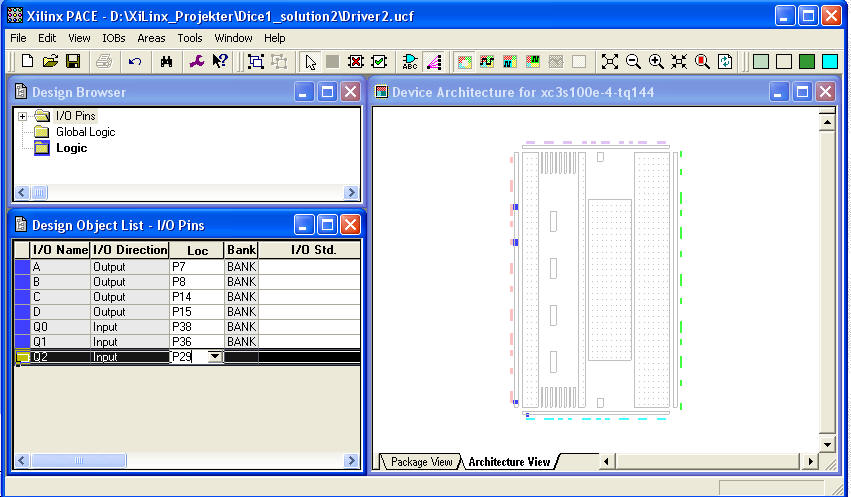Select the Q0 pin name cell
Image resolution: width=851 pixels, height=497 pixels.
60,327
